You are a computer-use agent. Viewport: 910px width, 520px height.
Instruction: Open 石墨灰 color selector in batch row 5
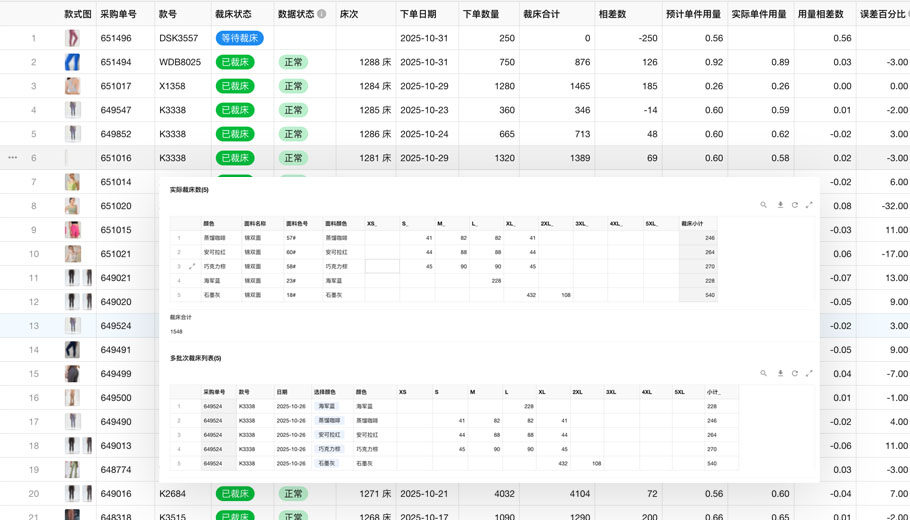click(327, 464)
